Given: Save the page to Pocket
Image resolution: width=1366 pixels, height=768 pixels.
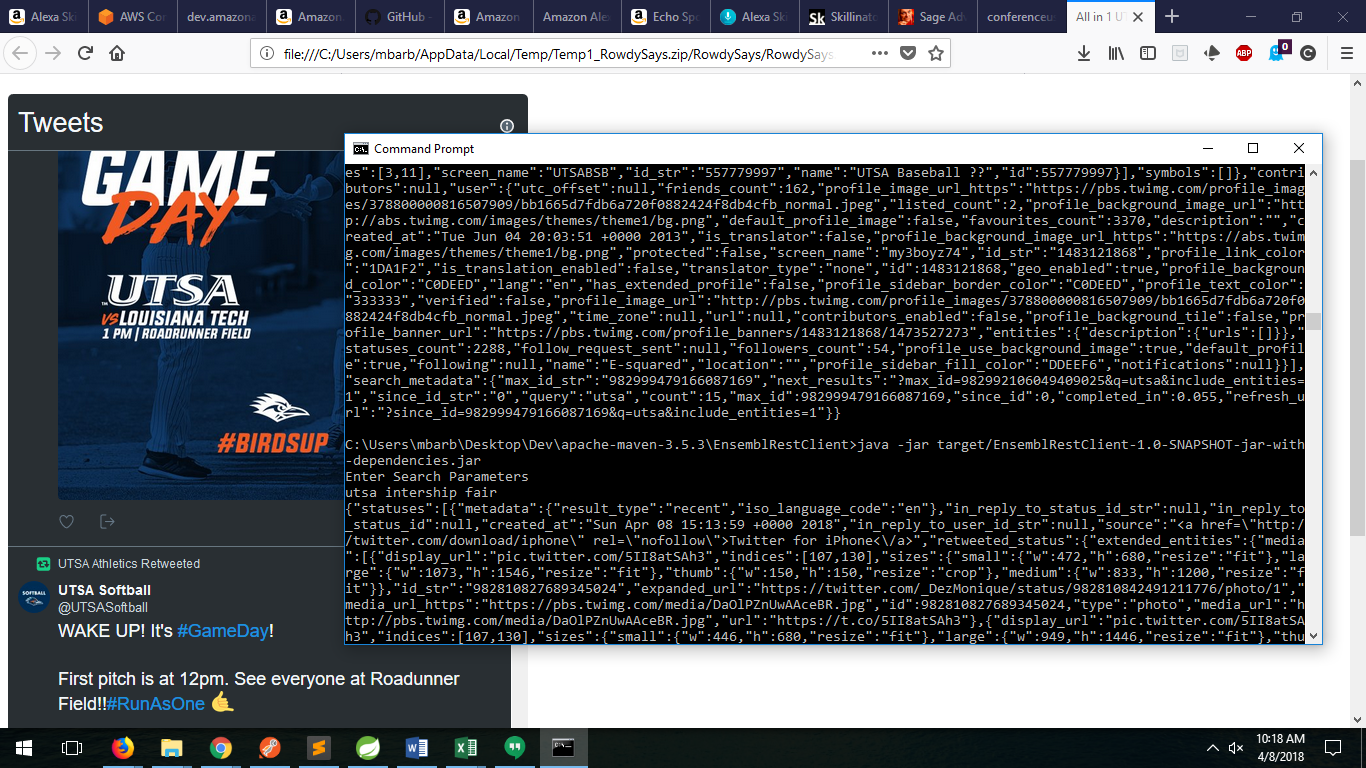Looking at the screenshot, I should coord(907,53).
